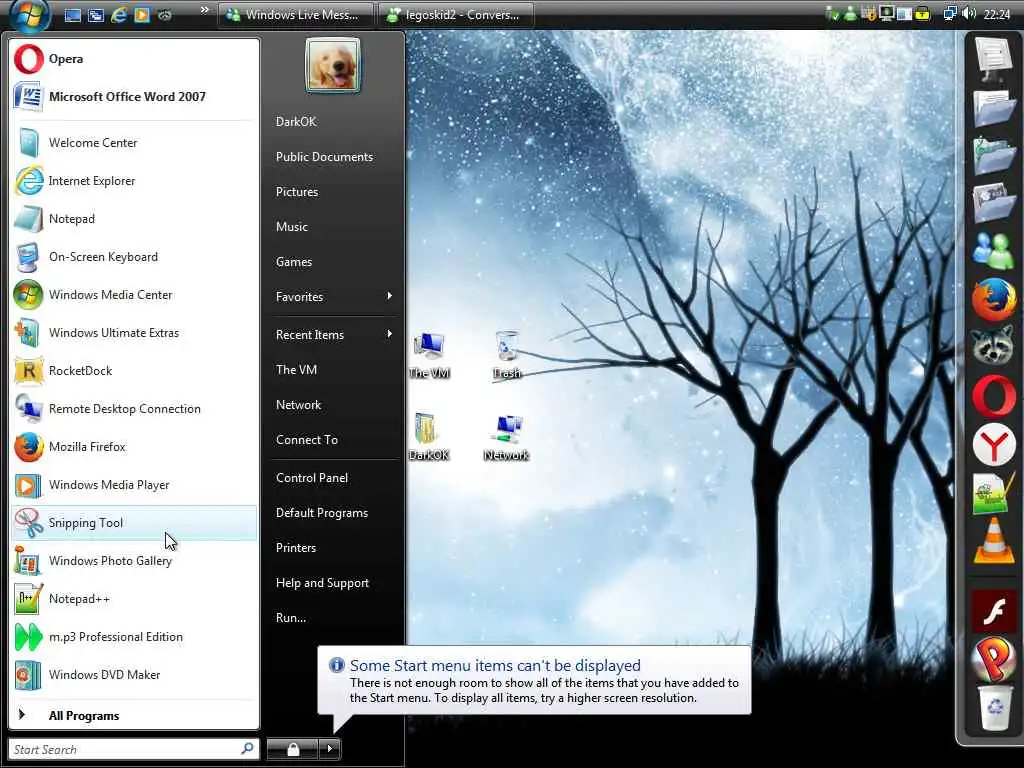1024x768 pixels.
Task: Launch Microsoft Office Word 2007
Action: pos(134,97)
